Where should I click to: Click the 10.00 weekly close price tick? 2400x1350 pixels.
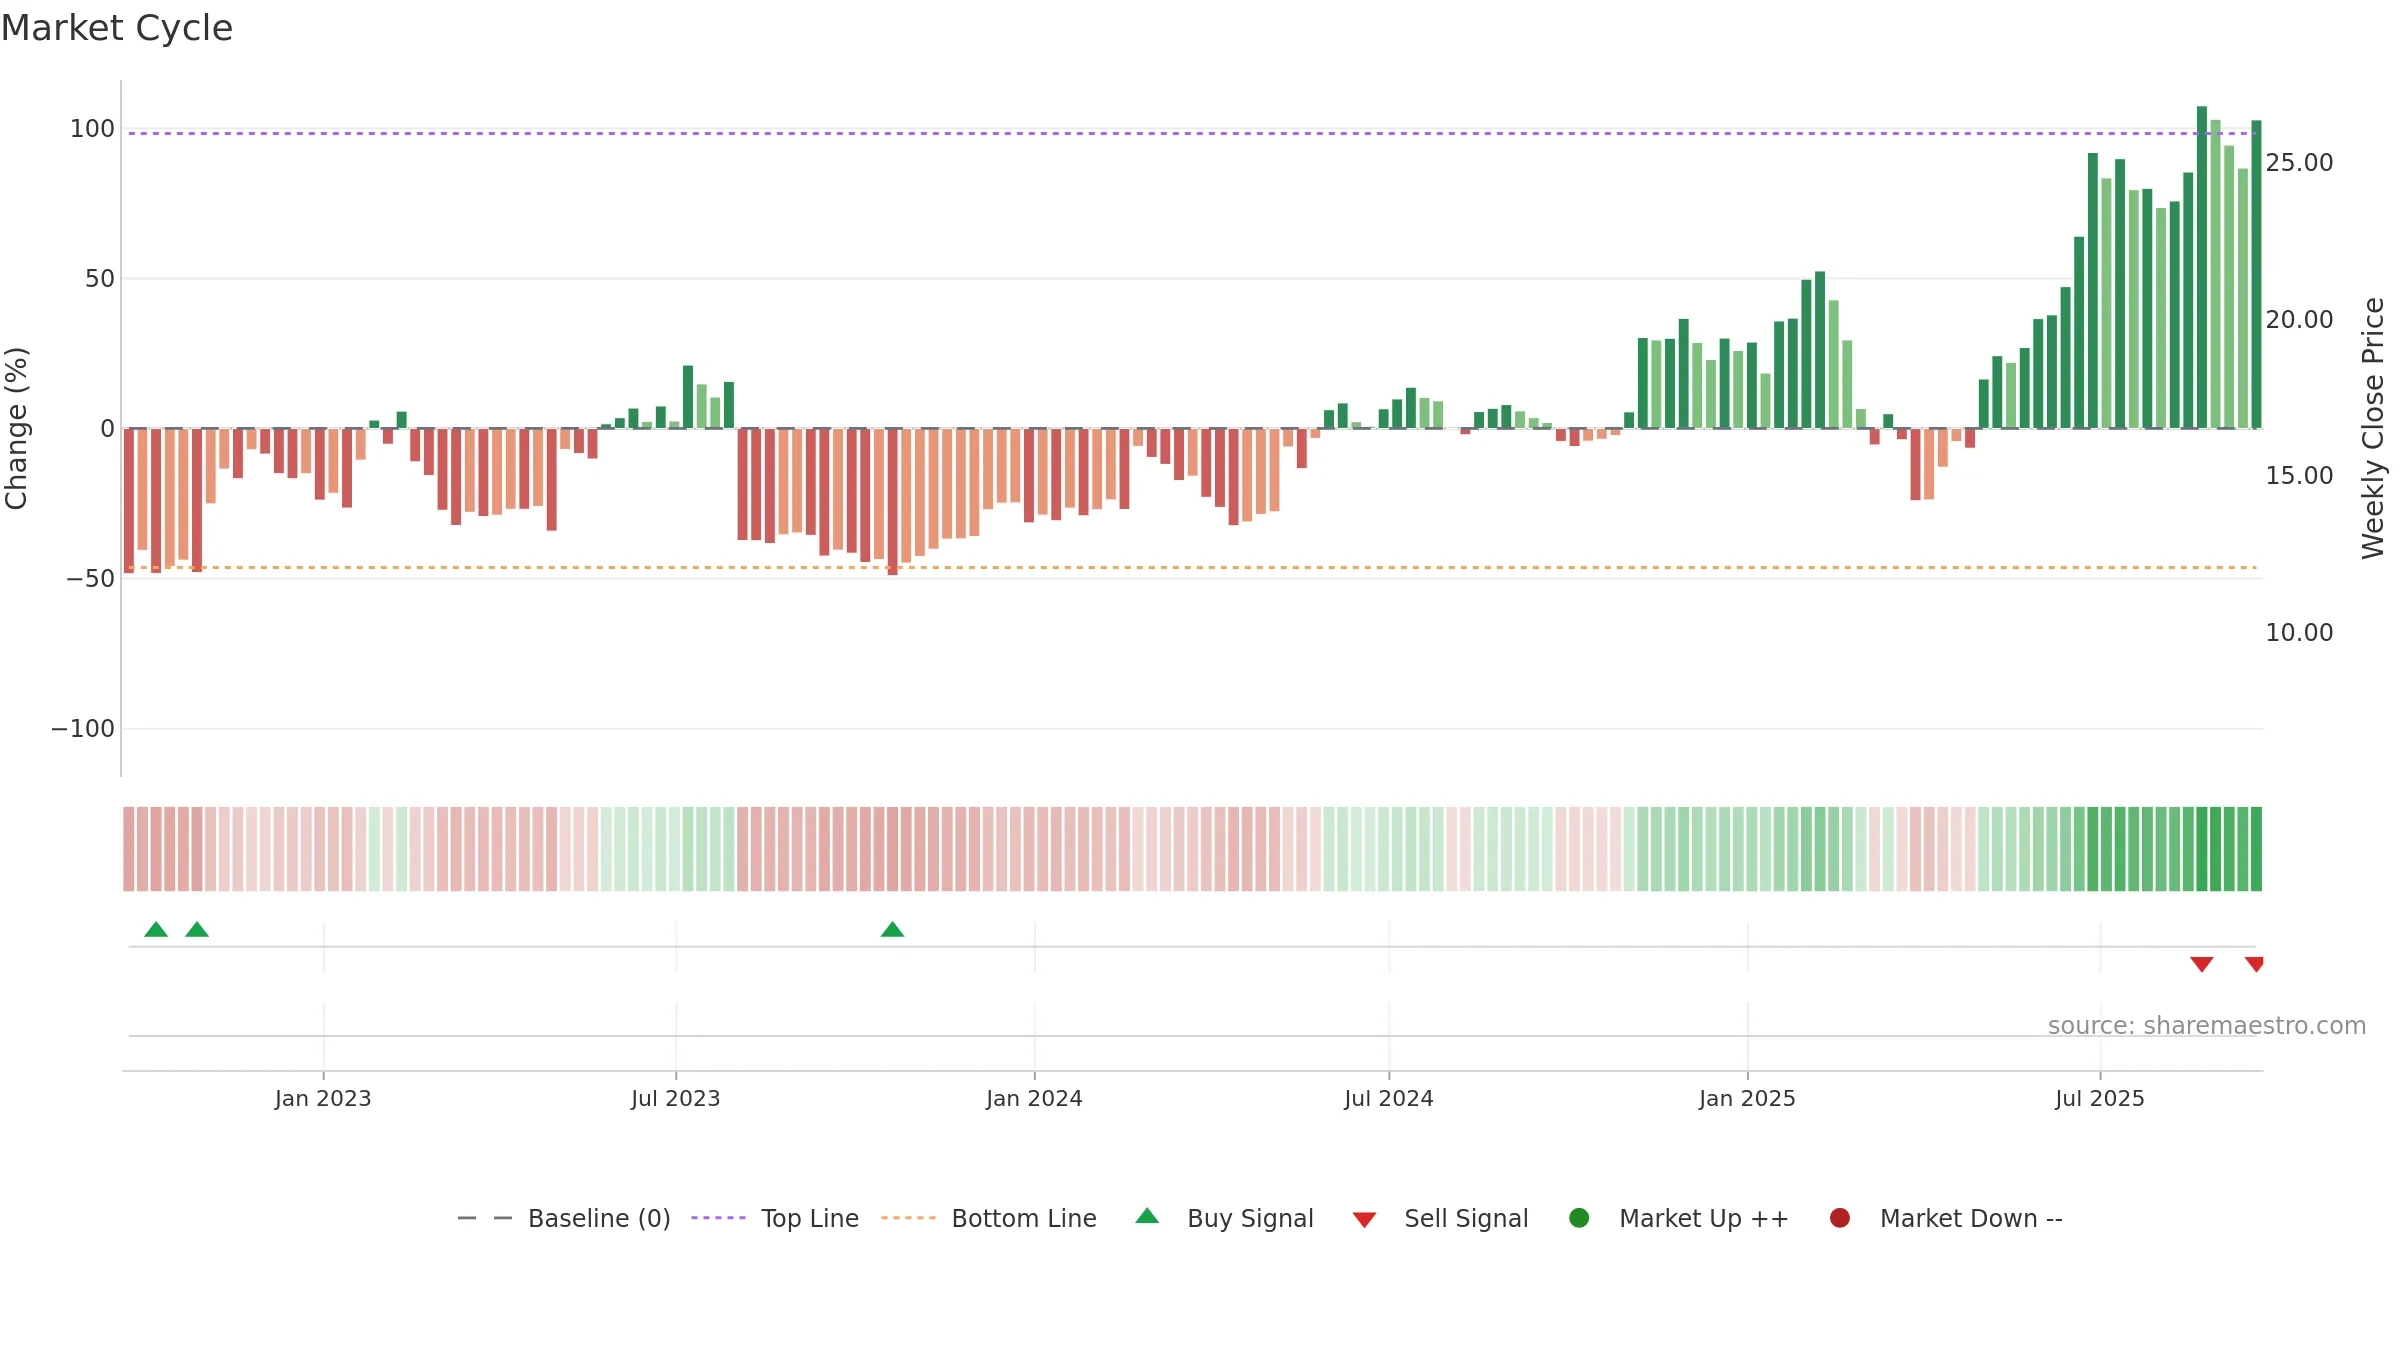[x=2299, y=632]
